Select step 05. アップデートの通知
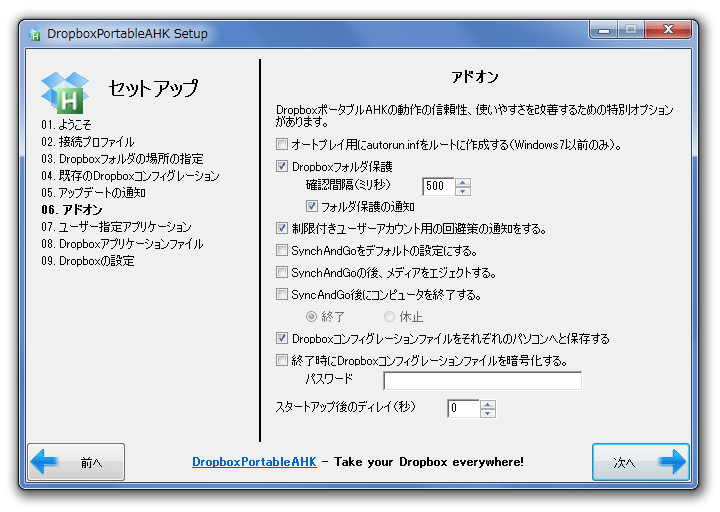 pos(93,192)
